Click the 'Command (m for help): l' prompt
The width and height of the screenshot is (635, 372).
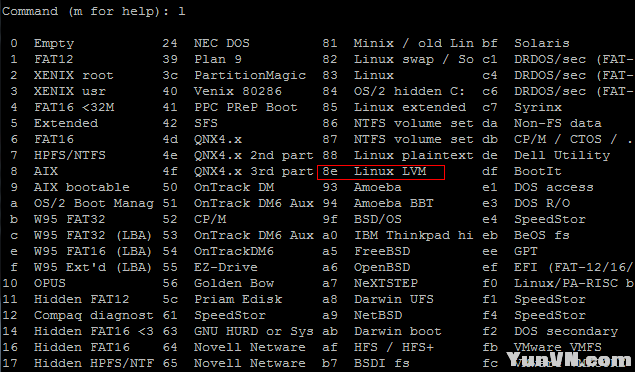[94, 11]
